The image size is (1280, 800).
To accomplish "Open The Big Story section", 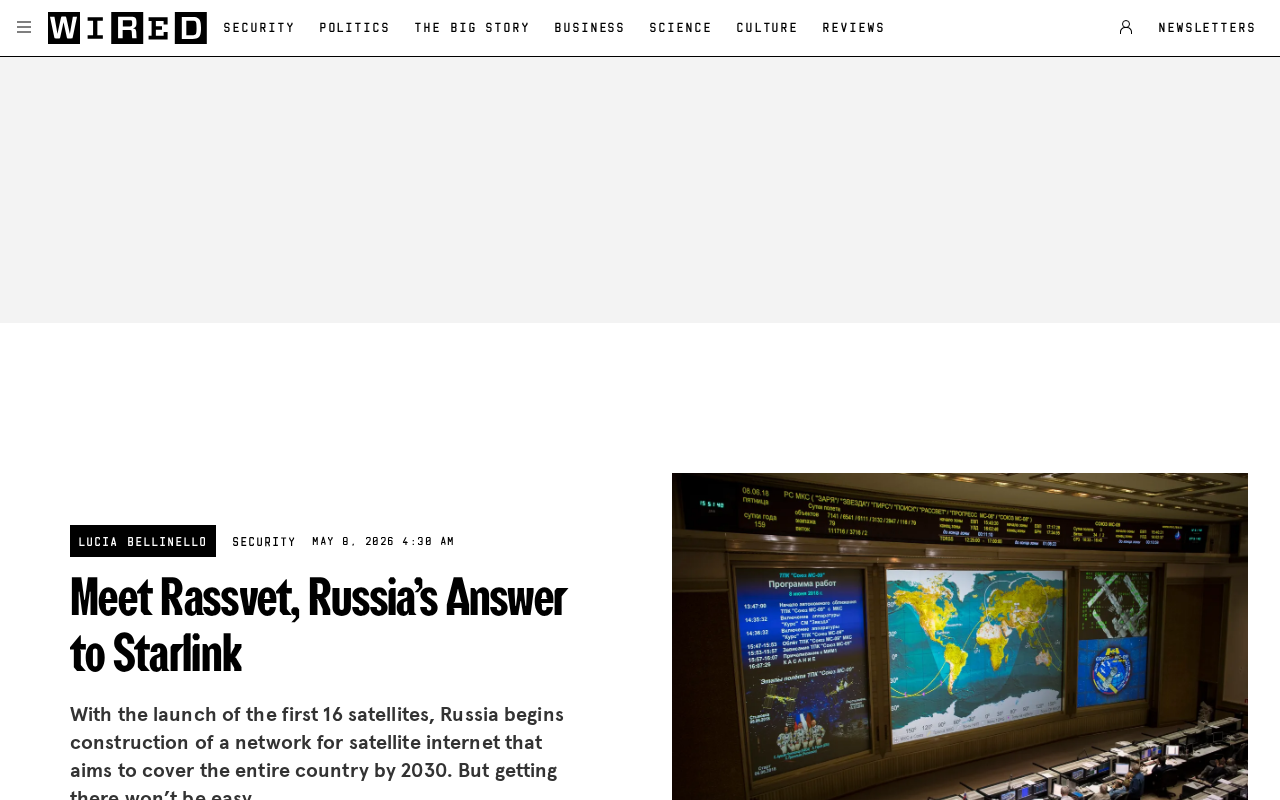I will coord(472,28).
